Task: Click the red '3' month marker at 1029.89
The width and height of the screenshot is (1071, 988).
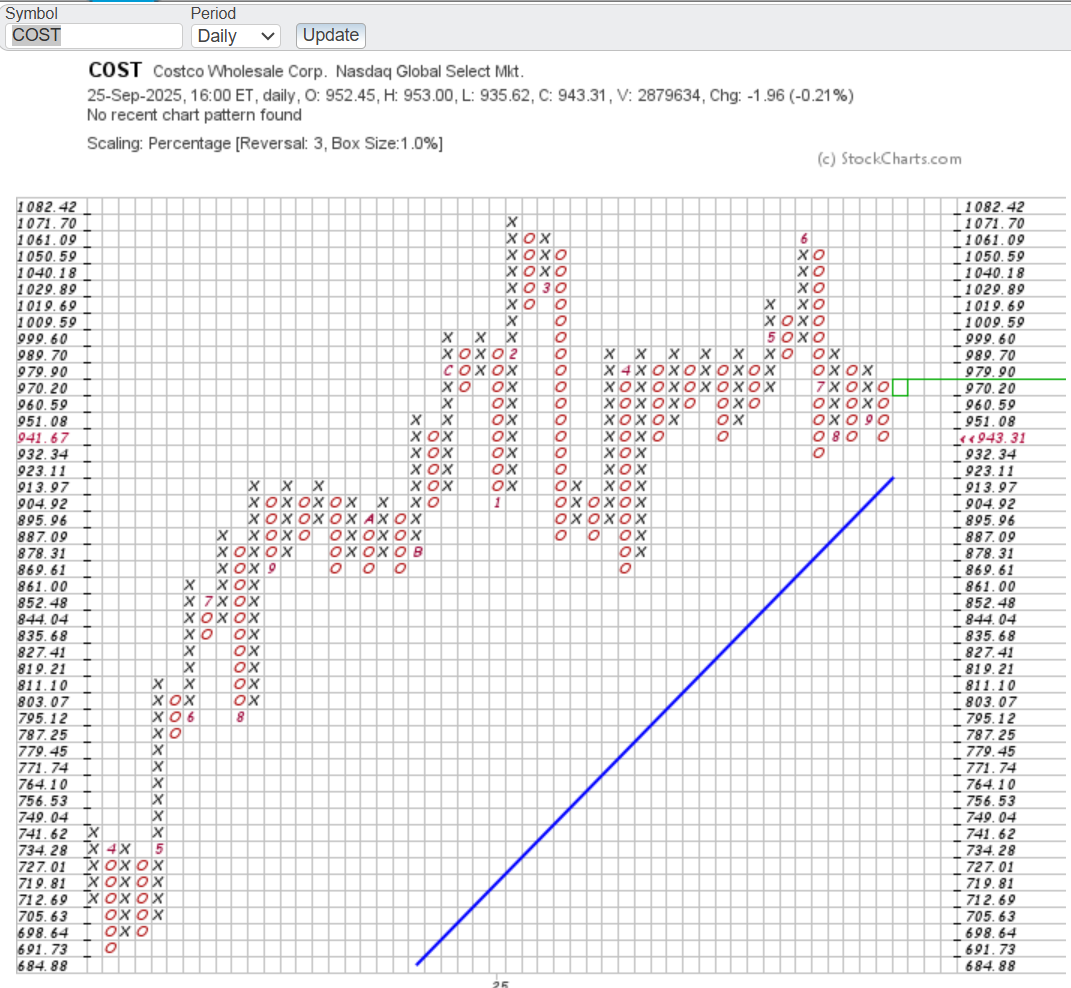Action: click(x=546, y=288)
